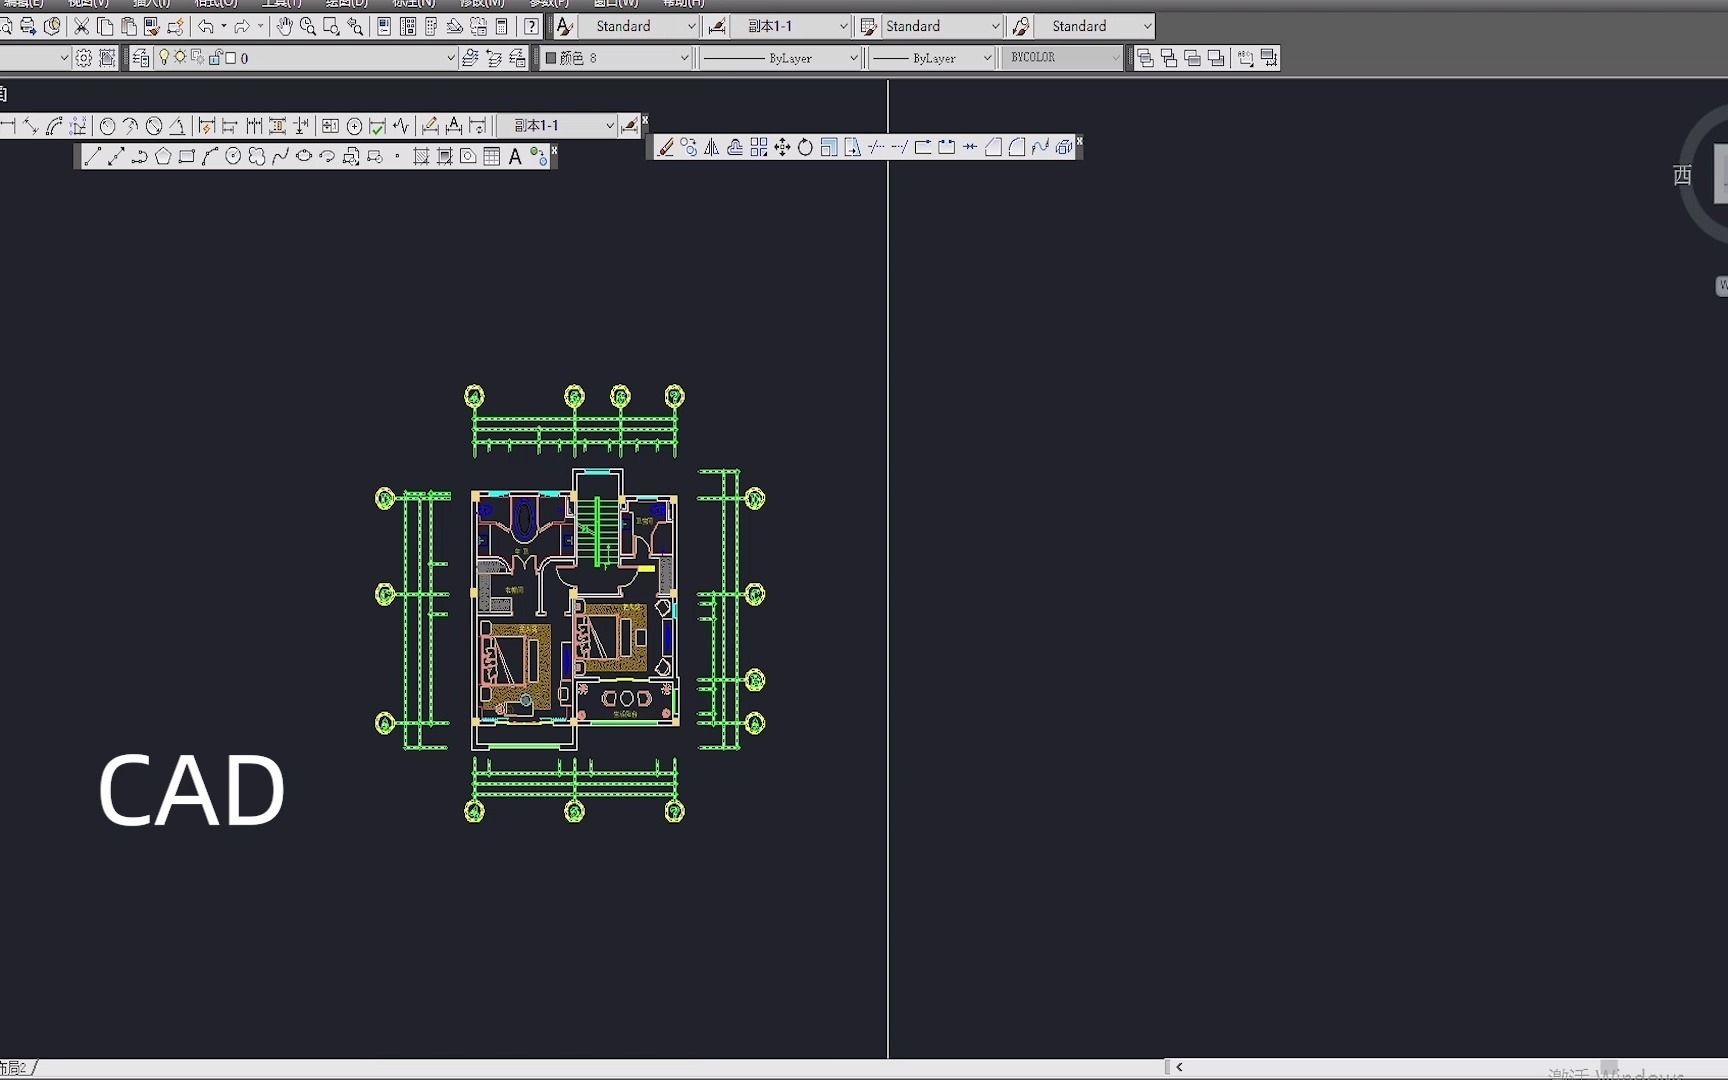Open the text style Standard dropdown
Viewport: 1728px width, 1080px height.
click(x=691, y=27)
